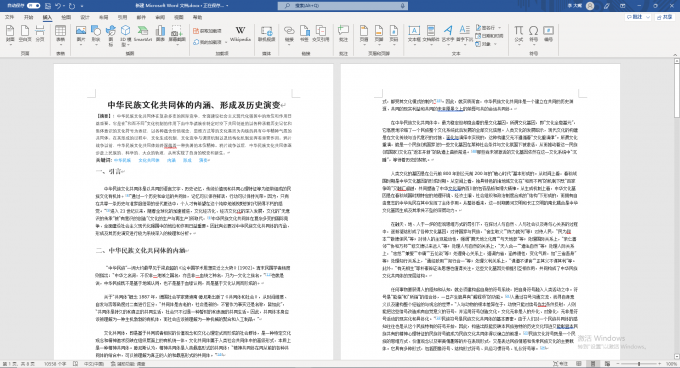Open Customize Quick Access Toolbar dropdown
680x368 pixels.
click(x=82, y=6)
